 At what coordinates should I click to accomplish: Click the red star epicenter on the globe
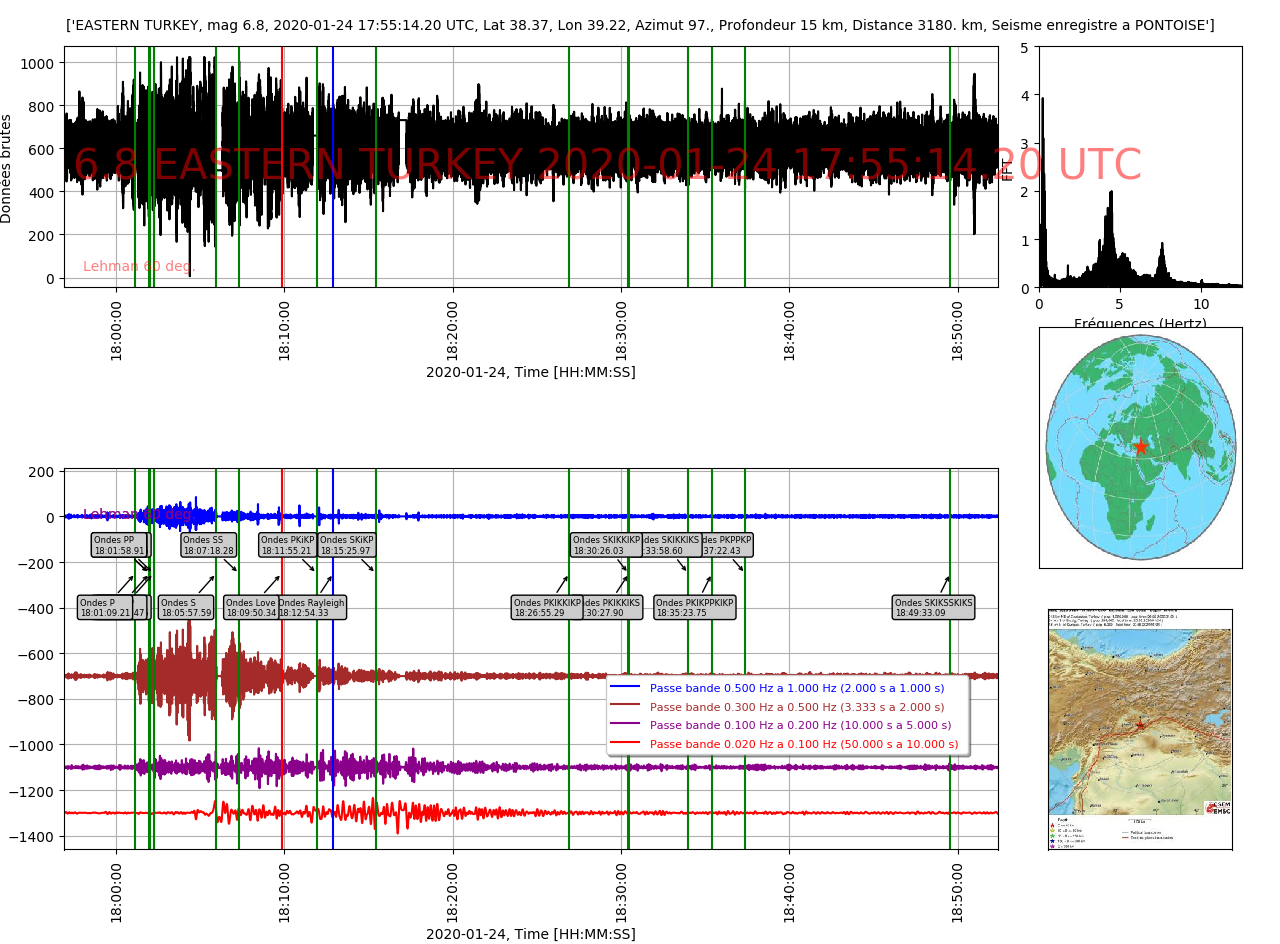[x=1140, y=447]
